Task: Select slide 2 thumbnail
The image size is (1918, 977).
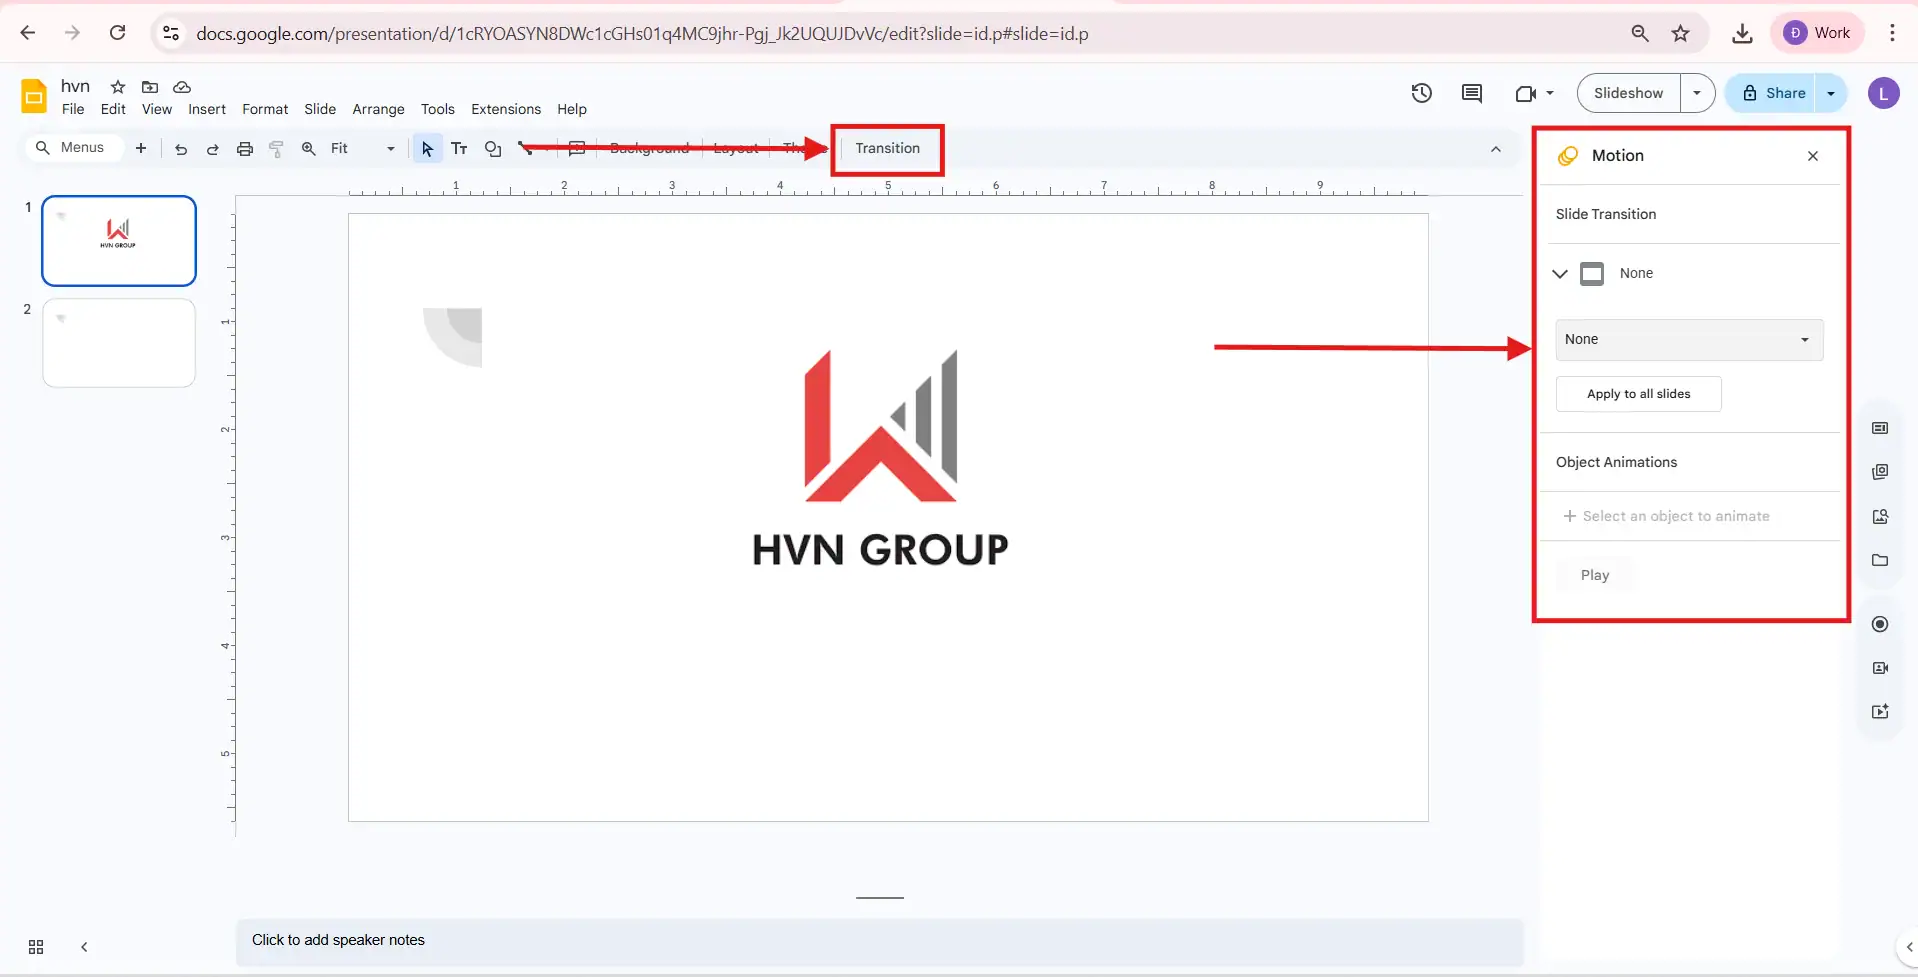Action: pos(119,343)
